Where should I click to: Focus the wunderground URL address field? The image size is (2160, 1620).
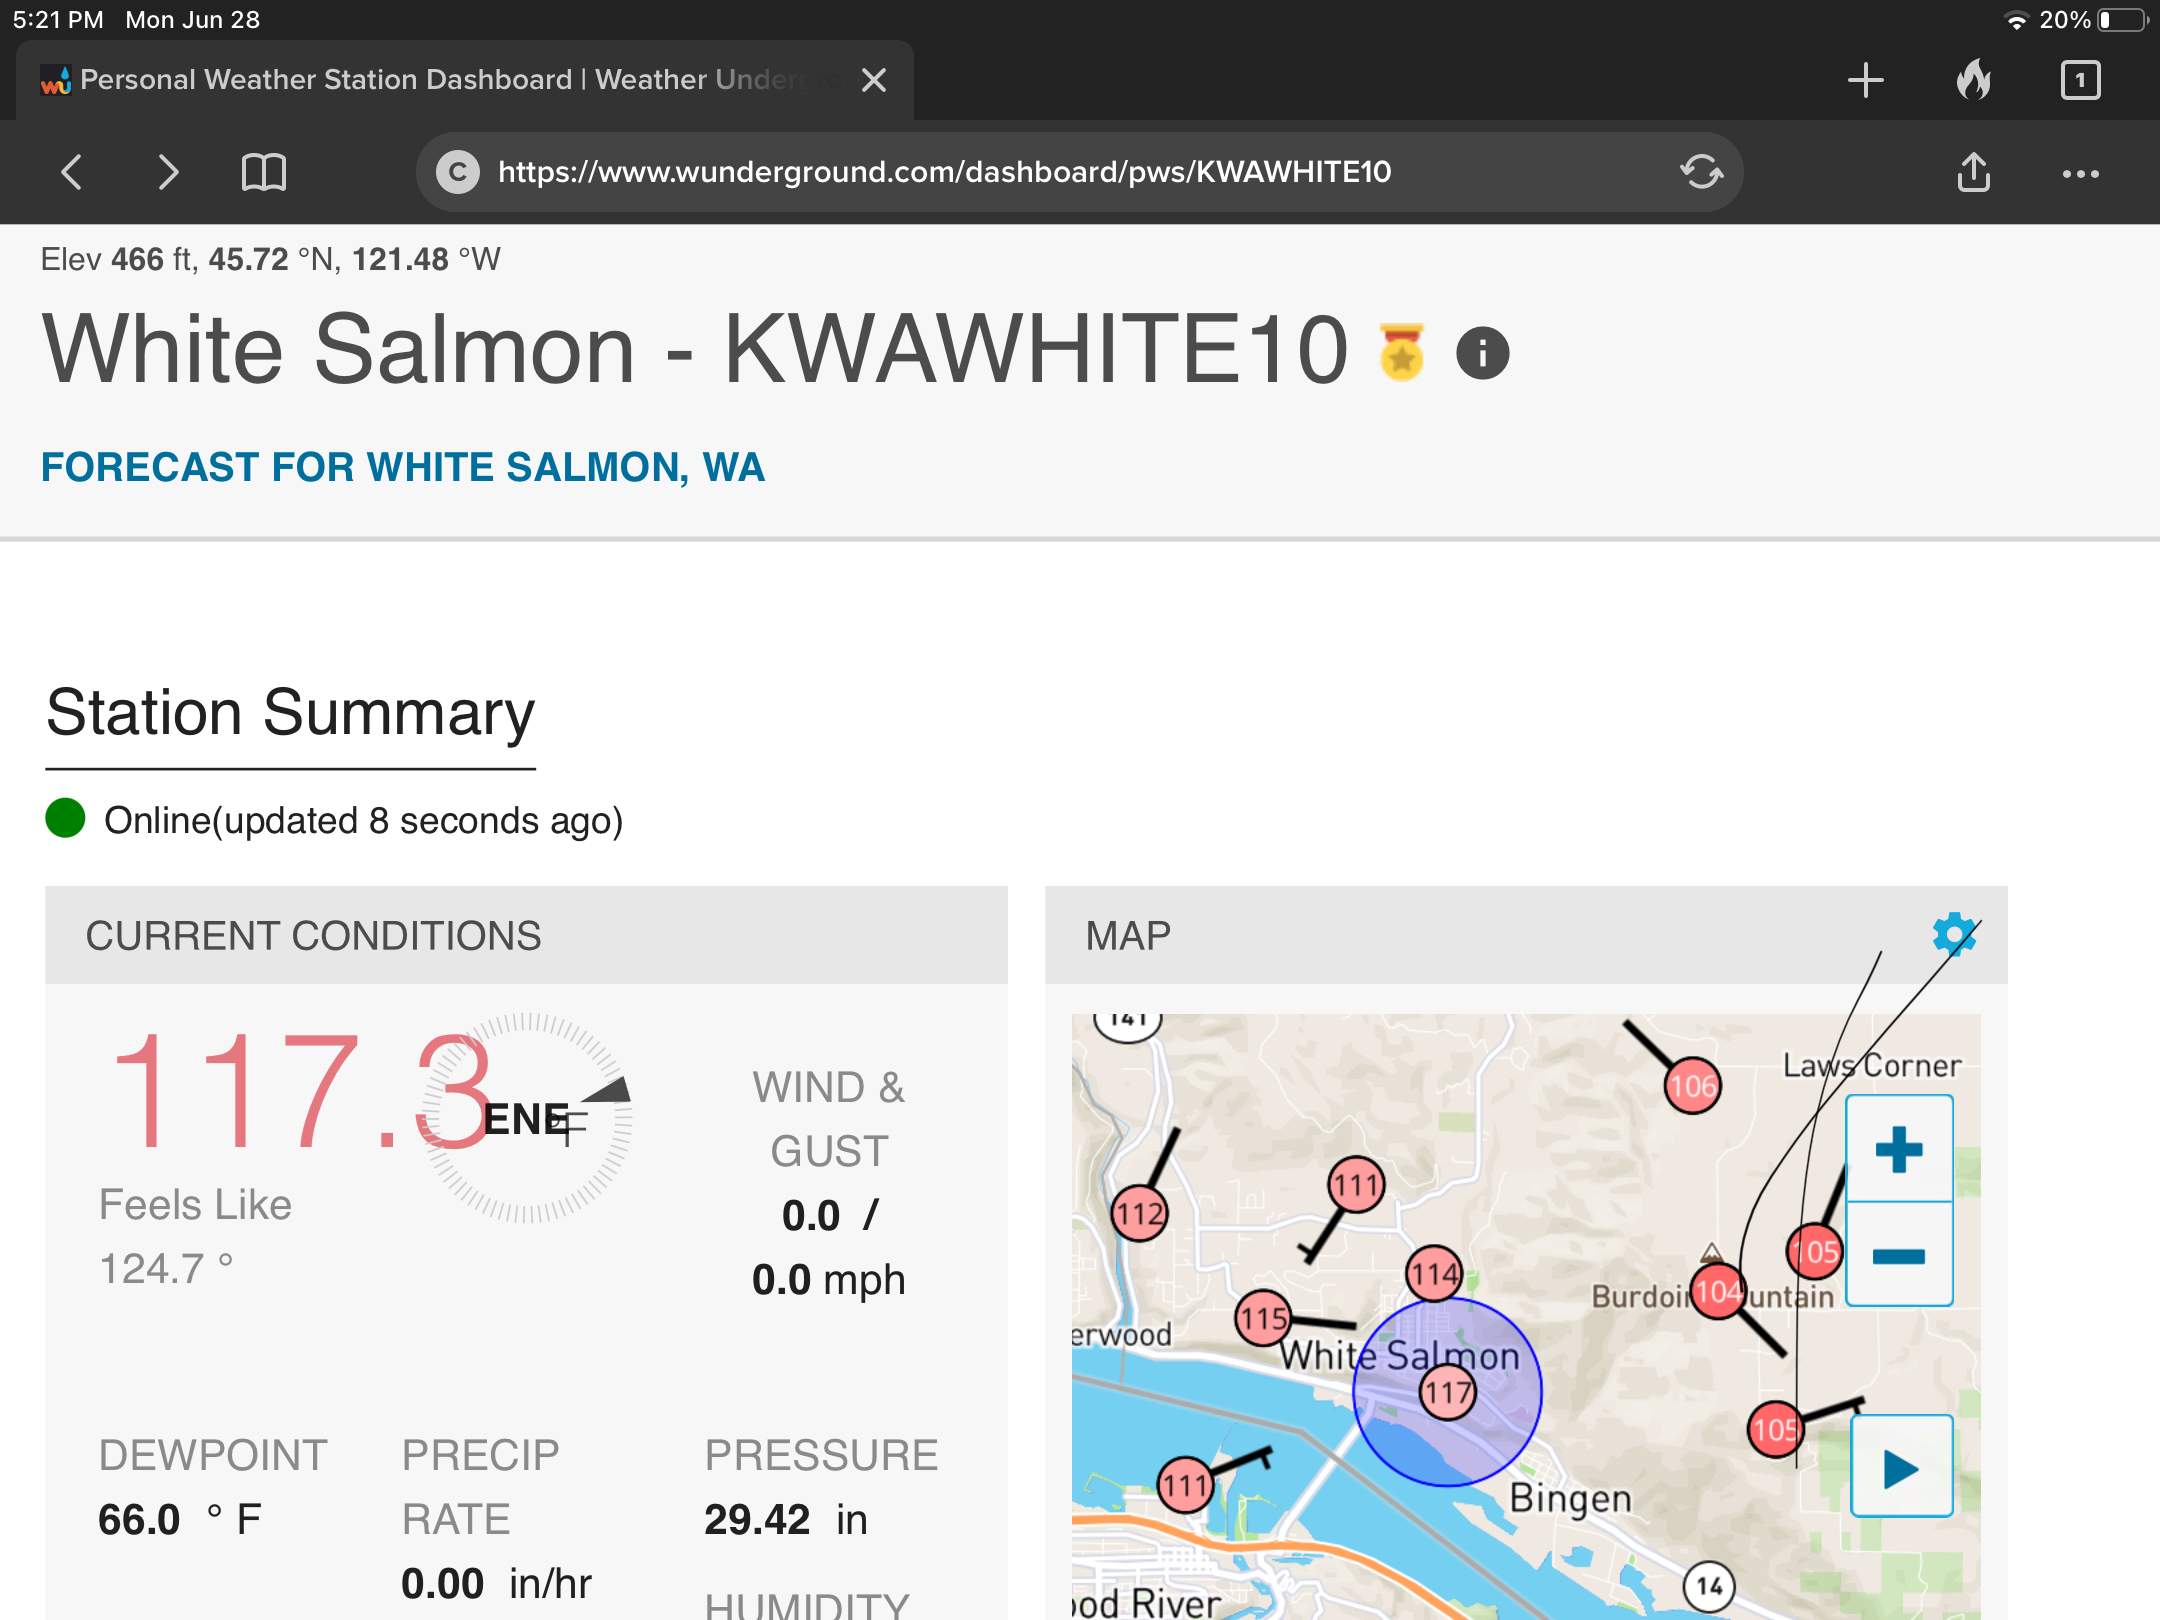pyautogui.click(x=1080, y=172)
